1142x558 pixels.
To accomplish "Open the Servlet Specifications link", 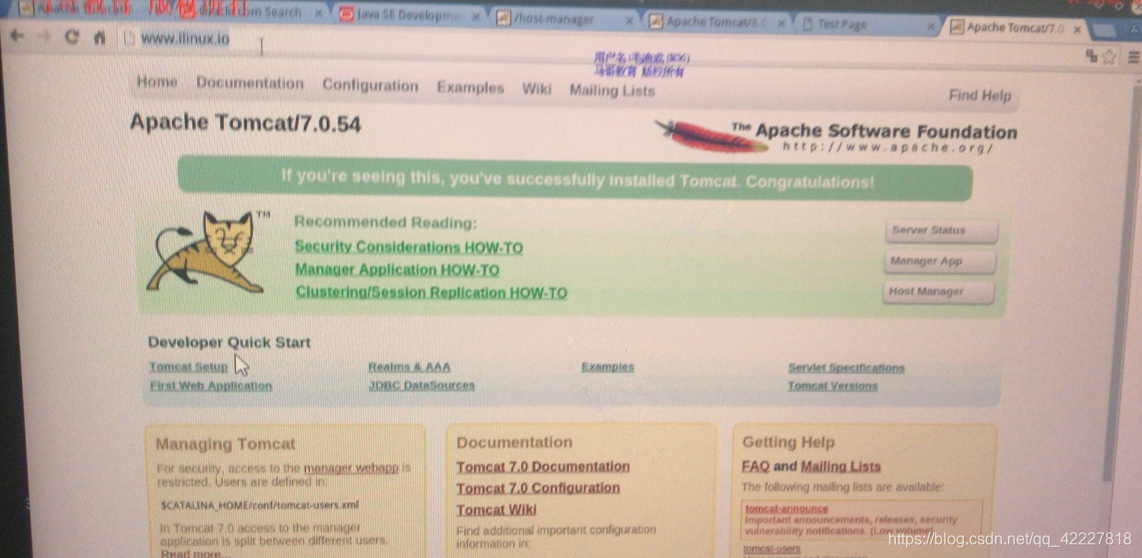I will tap(846, 368).
